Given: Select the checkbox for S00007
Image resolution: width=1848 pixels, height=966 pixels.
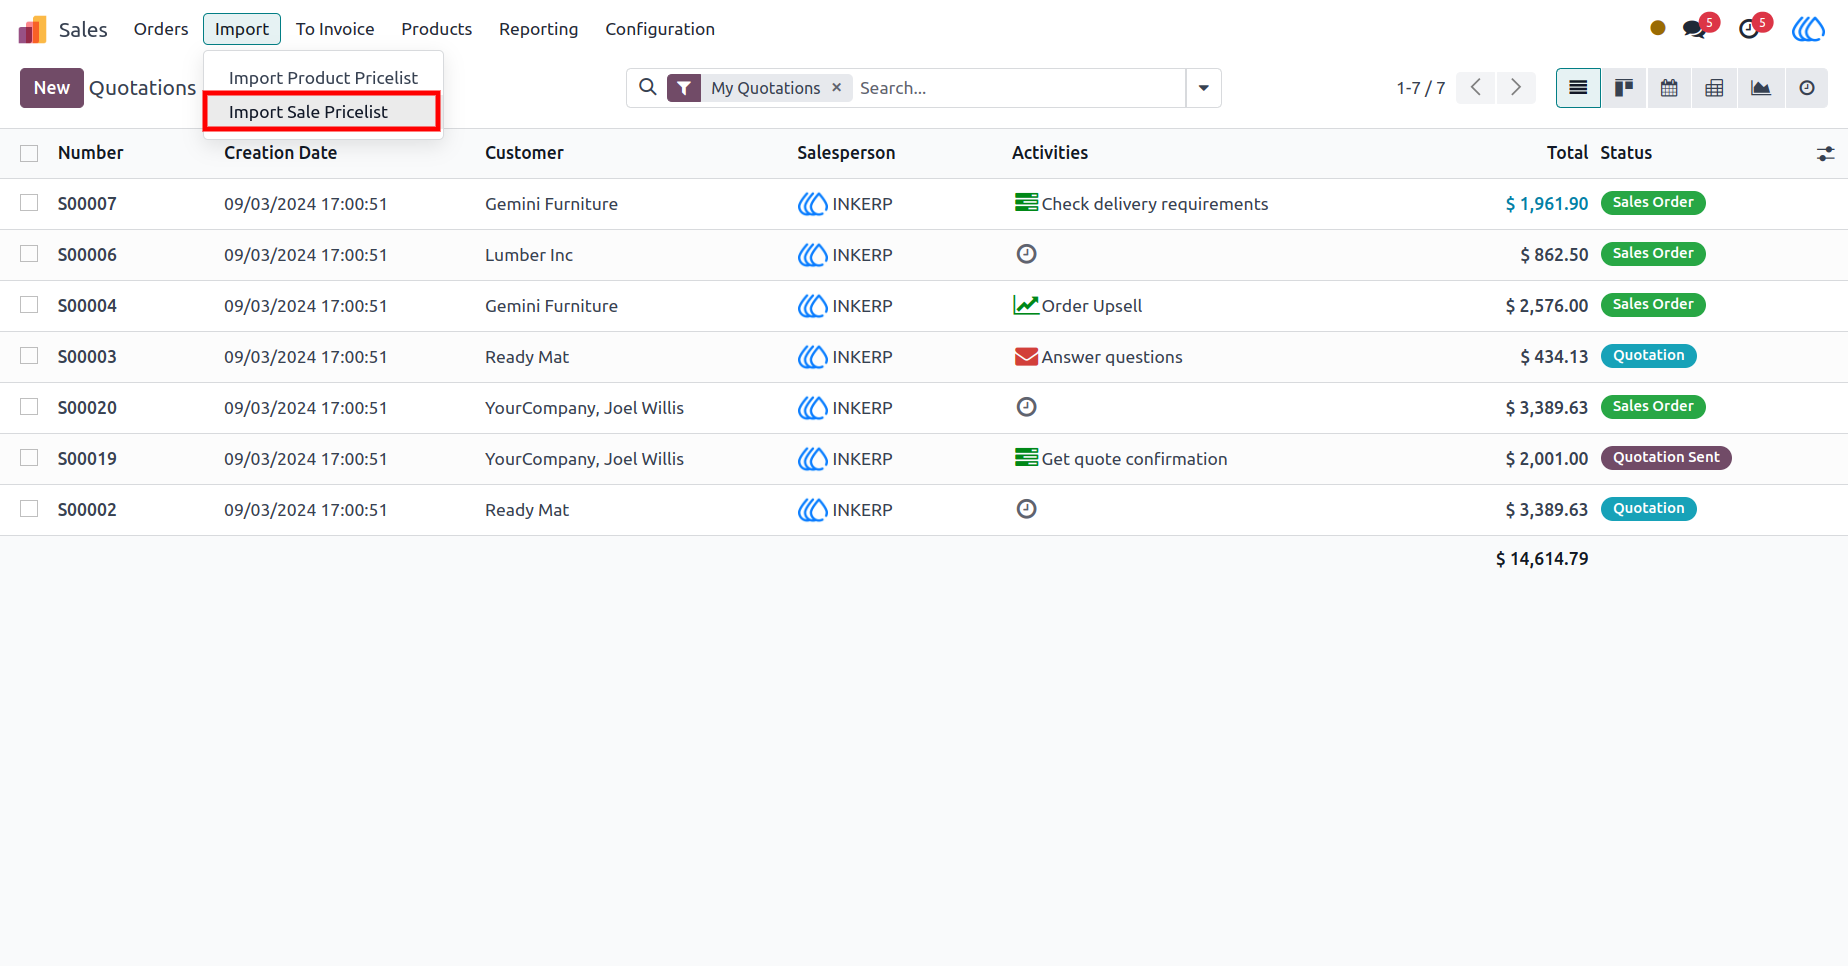Looking at the screenshot, I should (x=29, y=203).
